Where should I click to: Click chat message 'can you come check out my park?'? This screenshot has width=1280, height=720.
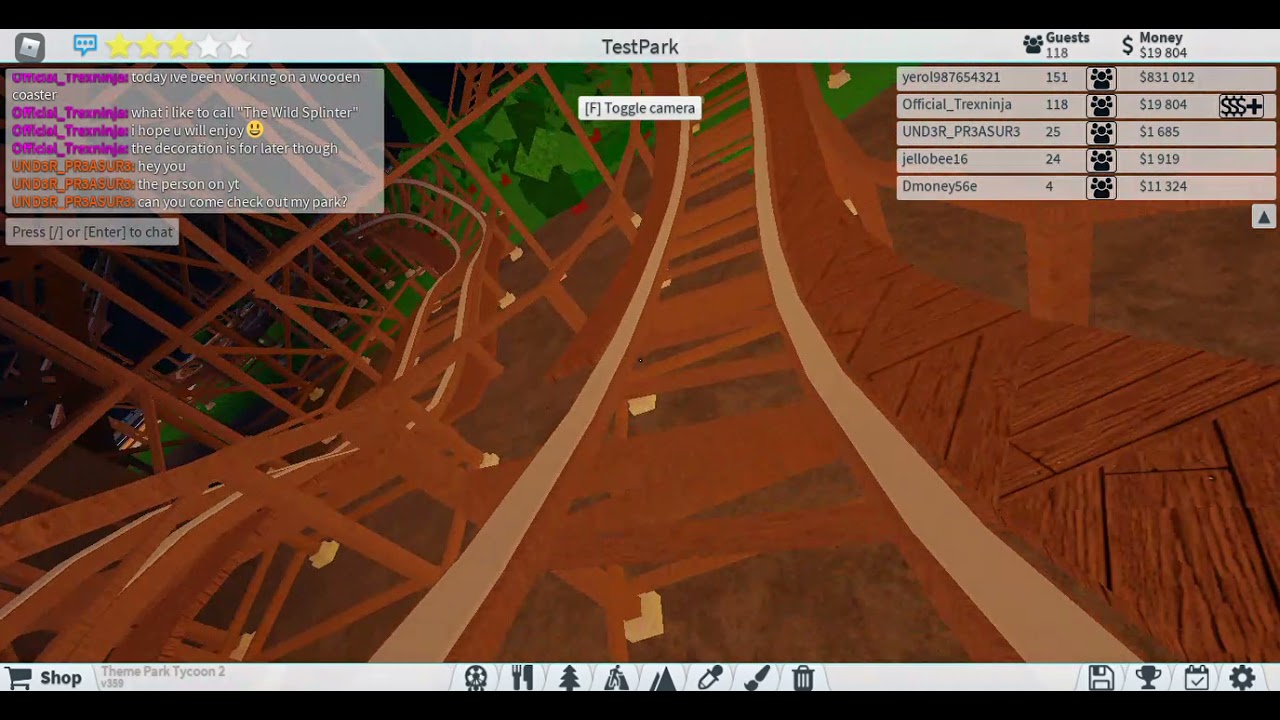(243, 202)
